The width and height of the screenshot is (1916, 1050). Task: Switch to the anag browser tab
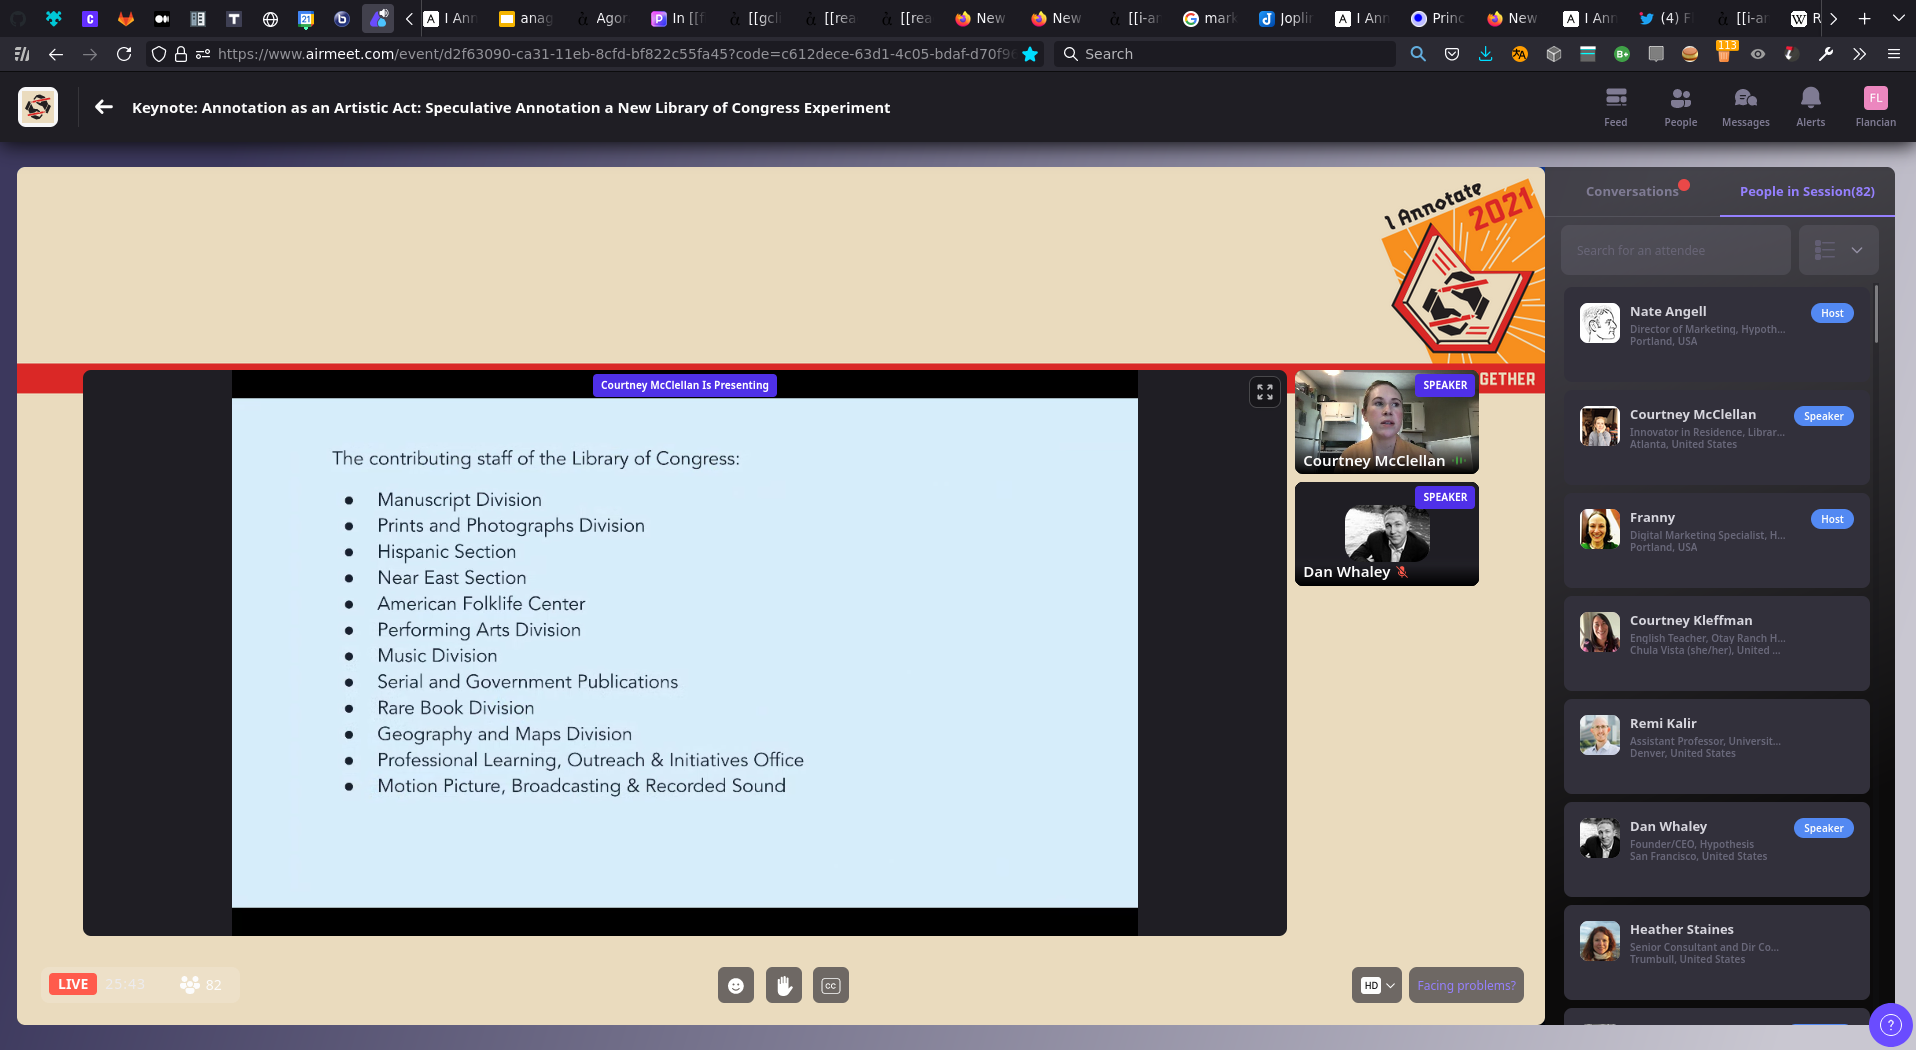coord(526,18)
